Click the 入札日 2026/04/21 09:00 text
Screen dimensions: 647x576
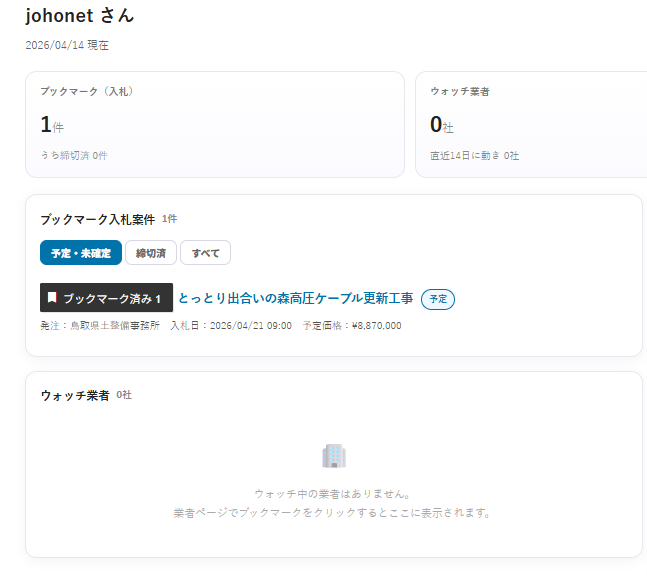[231, 326]
